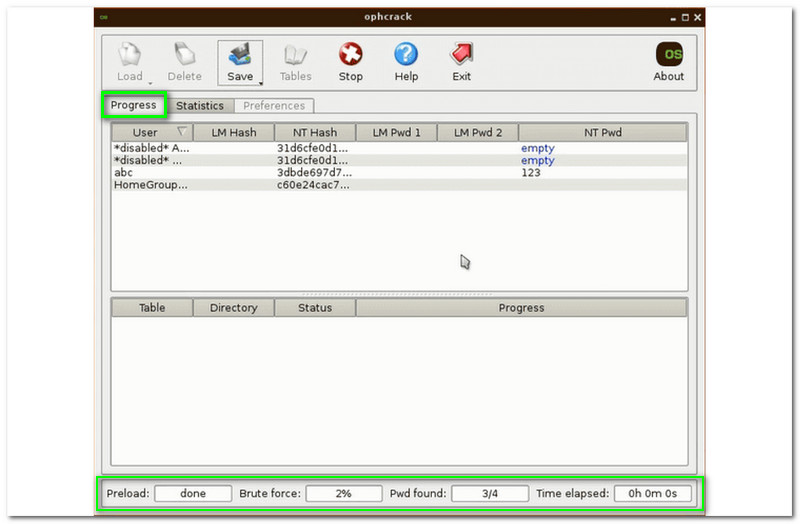Select the '*disabled* ...' second user row
The width and height of the screenshot is (800, 524).
click(x=399, y=160)
